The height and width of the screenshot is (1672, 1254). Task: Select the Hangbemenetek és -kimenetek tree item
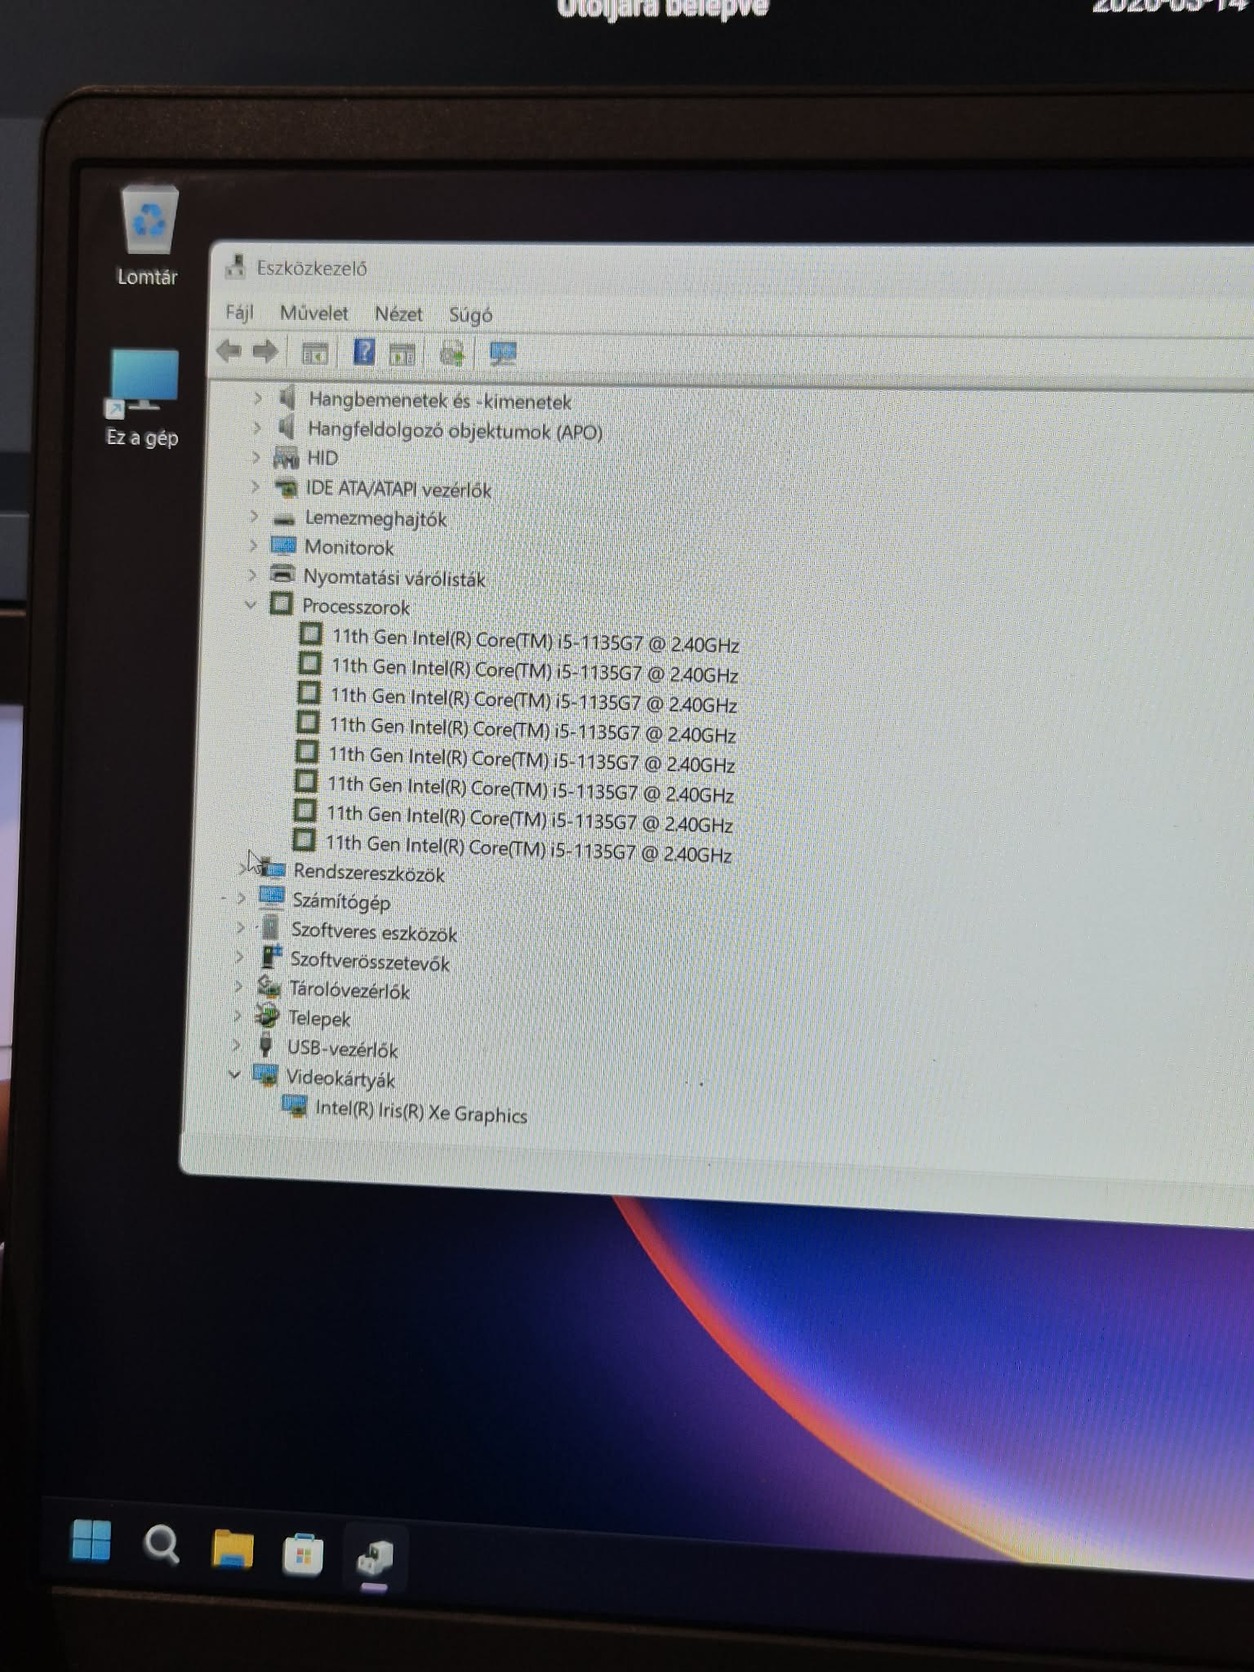(x=440, y=401)
